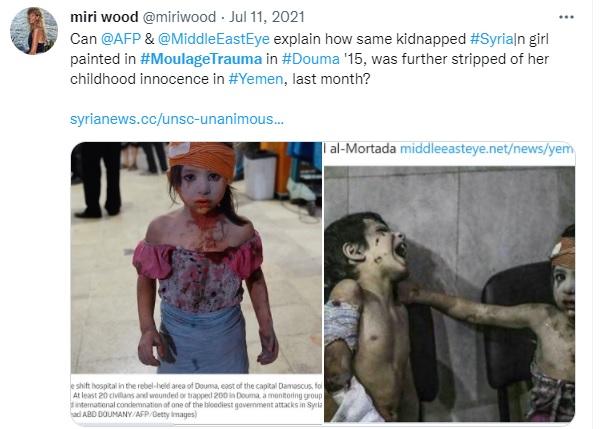Open the #MoulageTrauma hashtag
The width and height of the screenshot is (607, 429).
coord(201,59)
